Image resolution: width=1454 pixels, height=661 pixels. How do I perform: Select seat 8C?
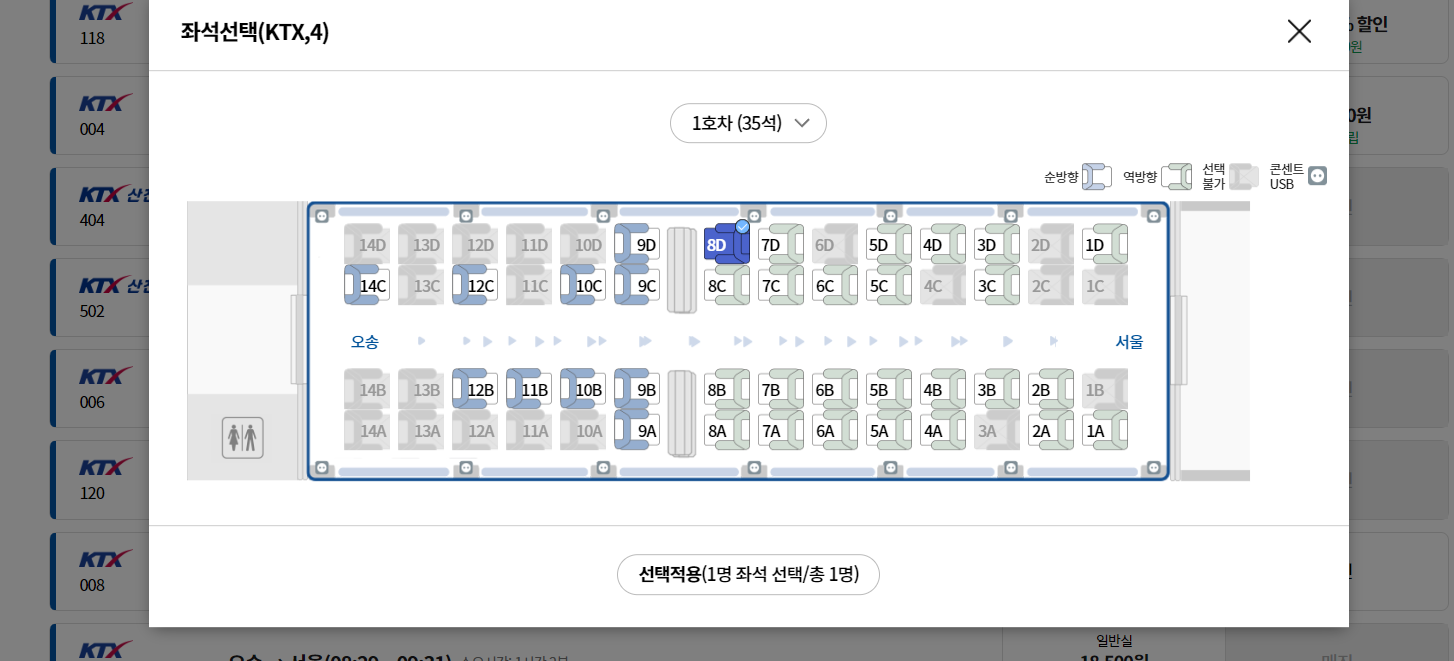[x=727, y=286]
